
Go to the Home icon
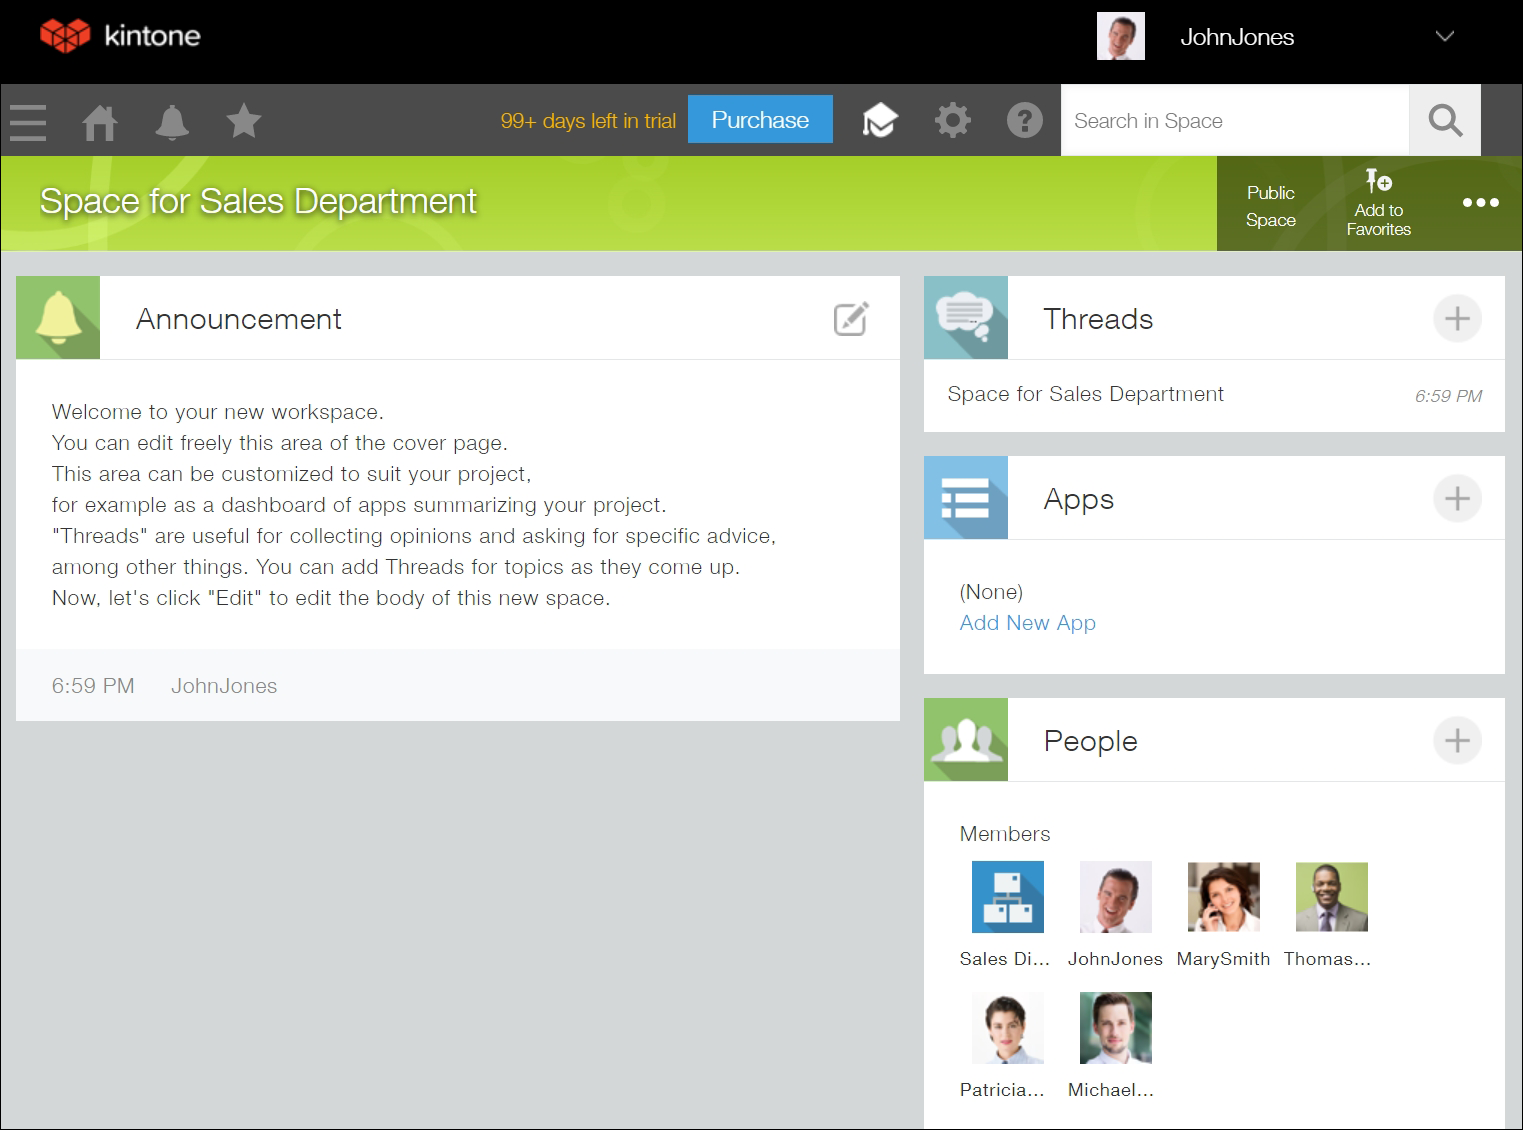tap(99, 121)
